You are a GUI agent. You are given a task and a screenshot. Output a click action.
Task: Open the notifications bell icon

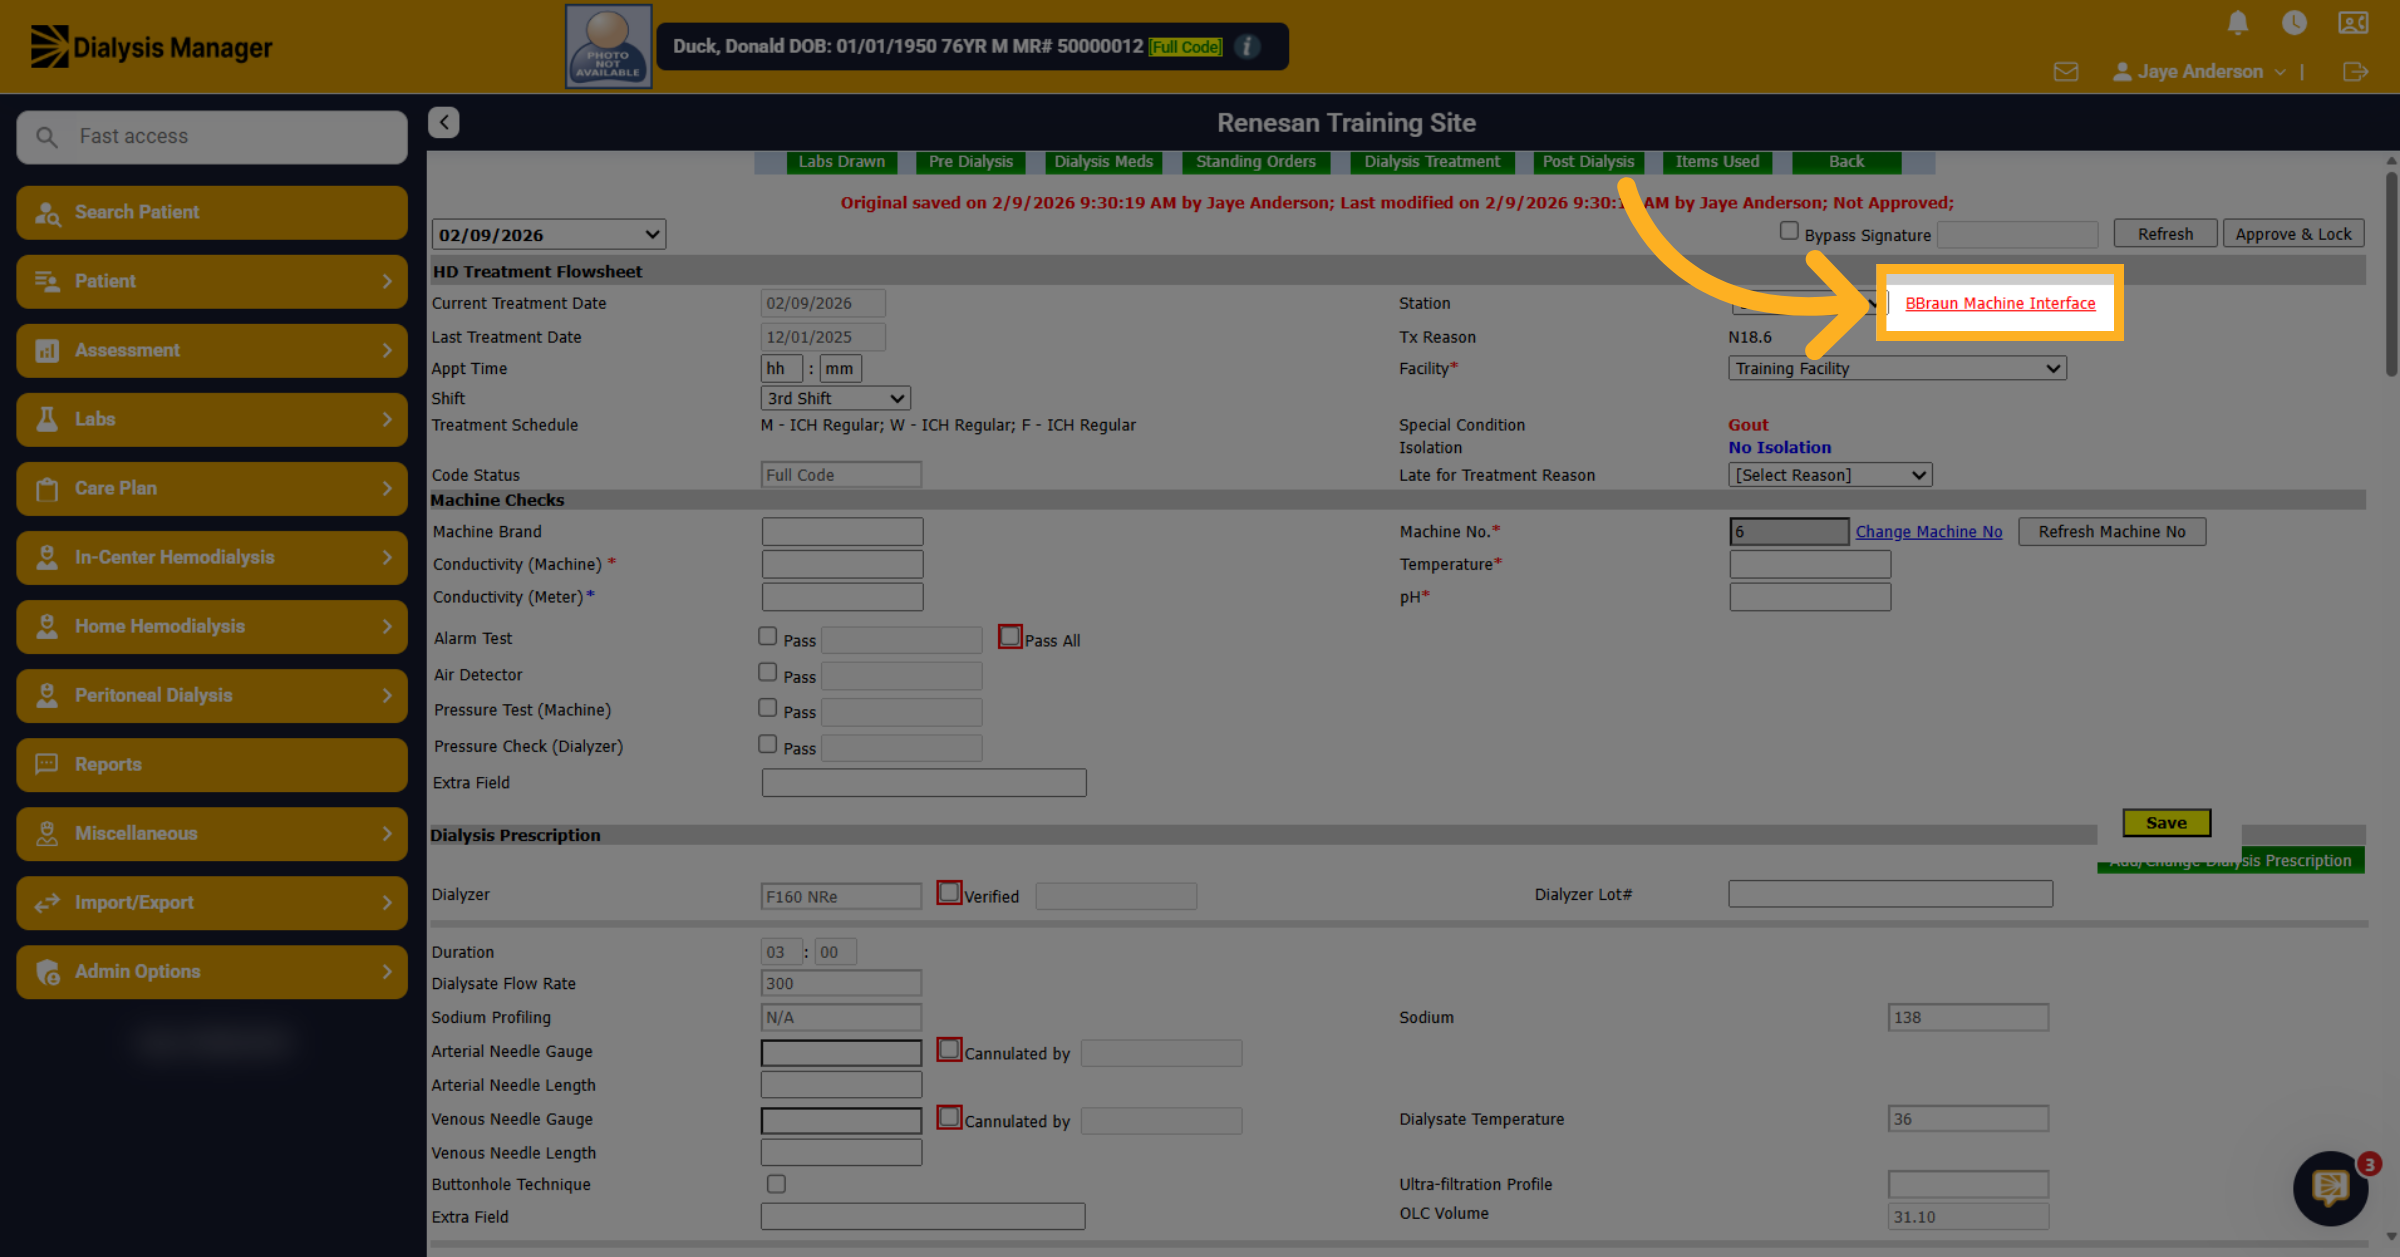pos(2238,23)
